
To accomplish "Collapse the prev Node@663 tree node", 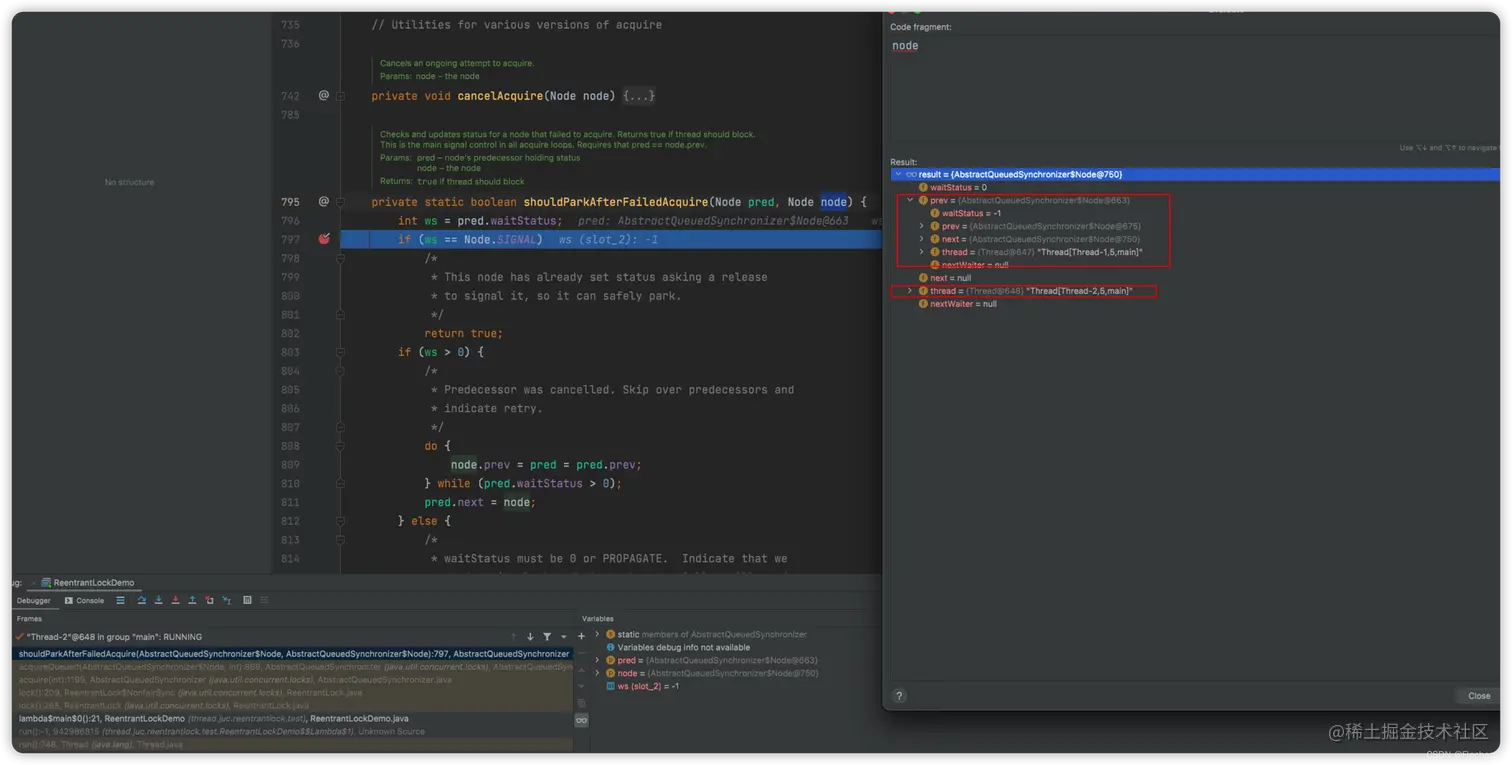I will (910, 200).
